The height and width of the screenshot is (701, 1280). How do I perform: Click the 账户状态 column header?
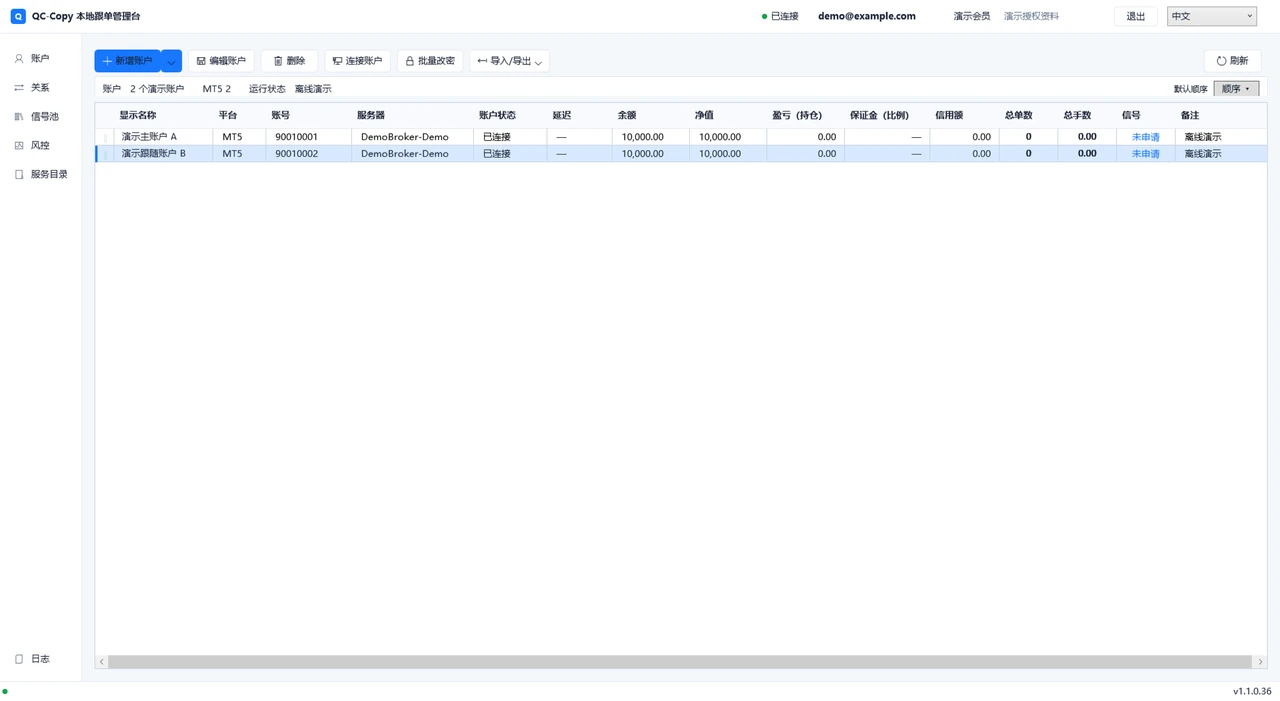tap(497, 115)
